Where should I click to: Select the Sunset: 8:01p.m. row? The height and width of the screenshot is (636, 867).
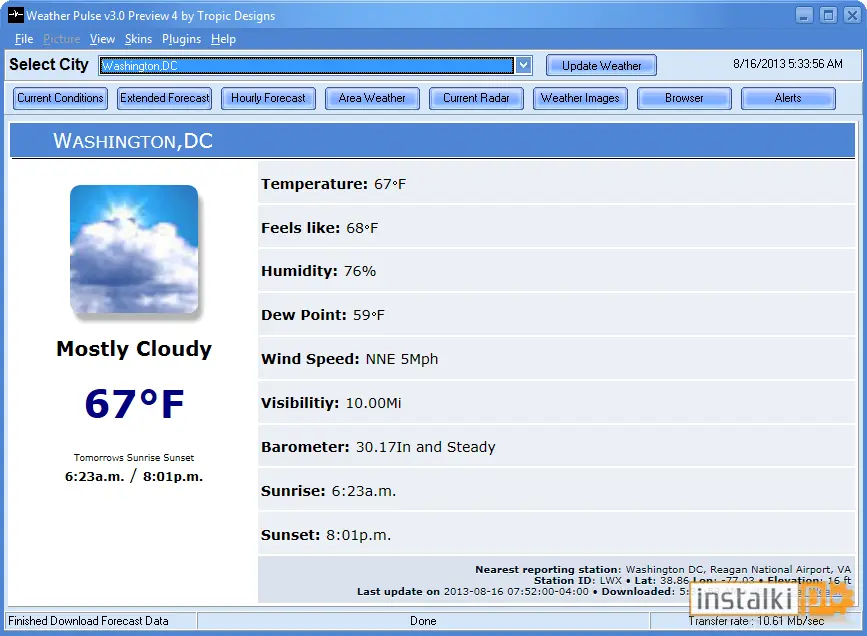tap(556, 535)
